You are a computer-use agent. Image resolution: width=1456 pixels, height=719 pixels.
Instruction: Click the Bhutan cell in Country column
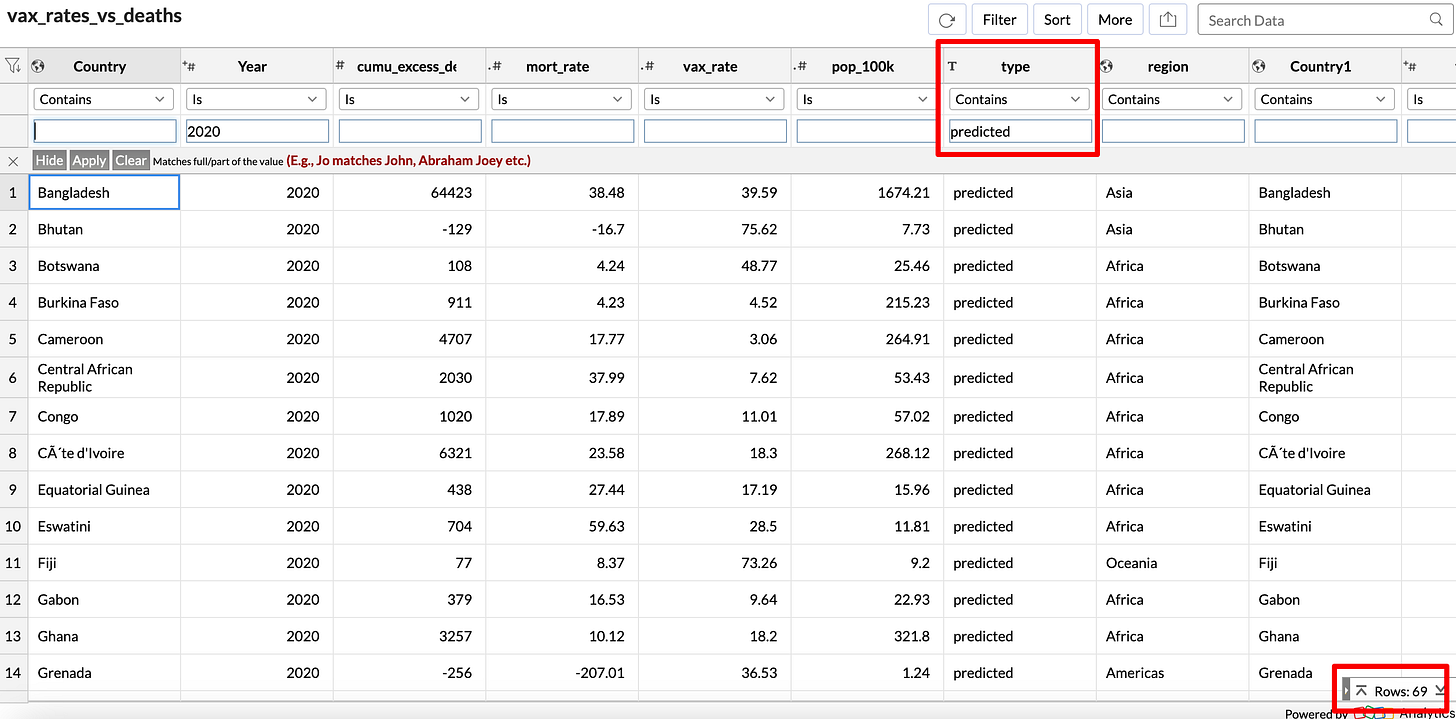tap(104, 229)
